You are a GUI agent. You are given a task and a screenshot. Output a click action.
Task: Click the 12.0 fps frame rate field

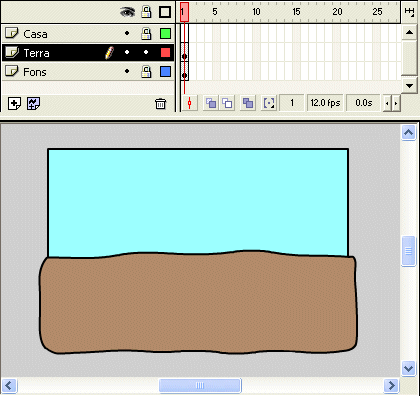click(325, 103)
